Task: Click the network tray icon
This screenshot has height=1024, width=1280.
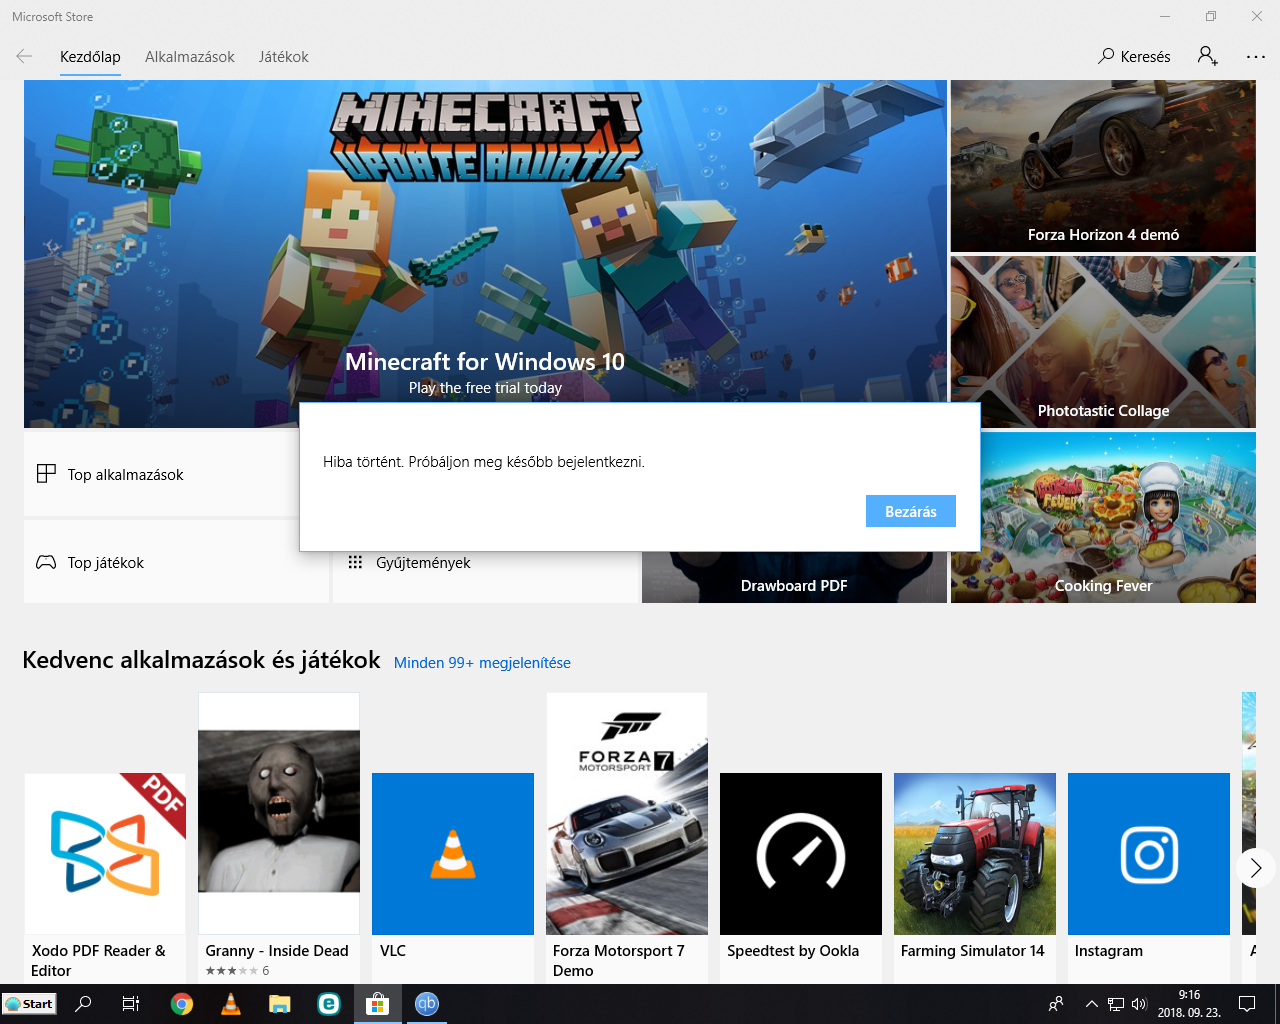Action: tap(1116, 1004)
